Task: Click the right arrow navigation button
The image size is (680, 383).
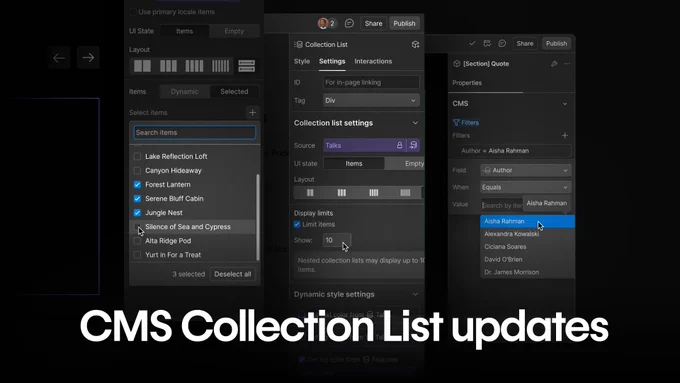Action: tap(88, 58)
